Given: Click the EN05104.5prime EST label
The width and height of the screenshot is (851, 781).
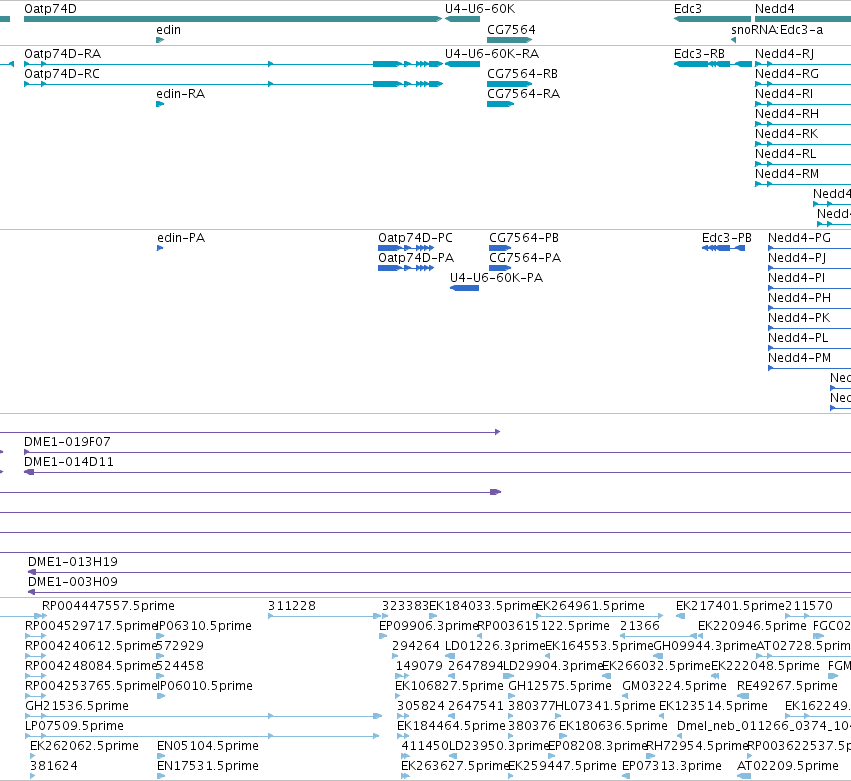Looking at the screenshot, I should (x=207, y=746).
